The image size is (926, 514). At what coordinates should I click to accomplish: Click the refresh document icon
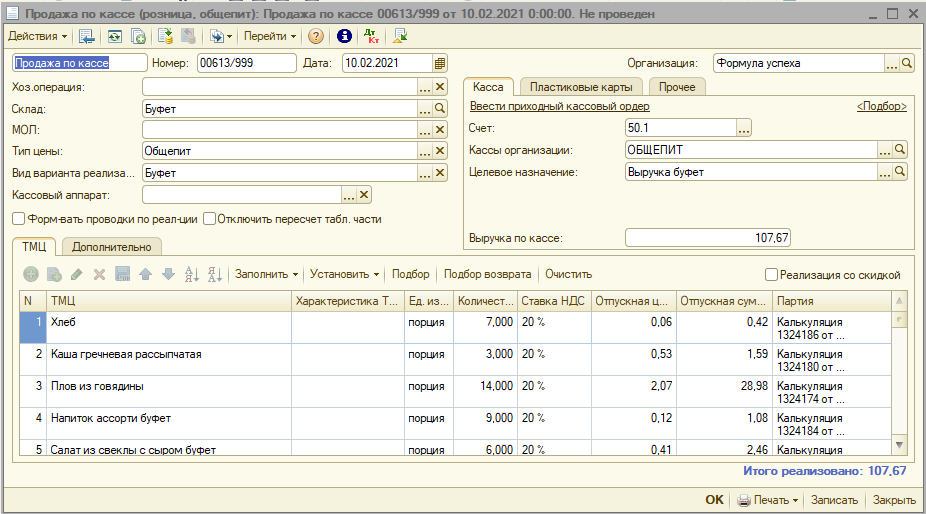point(114,36)
